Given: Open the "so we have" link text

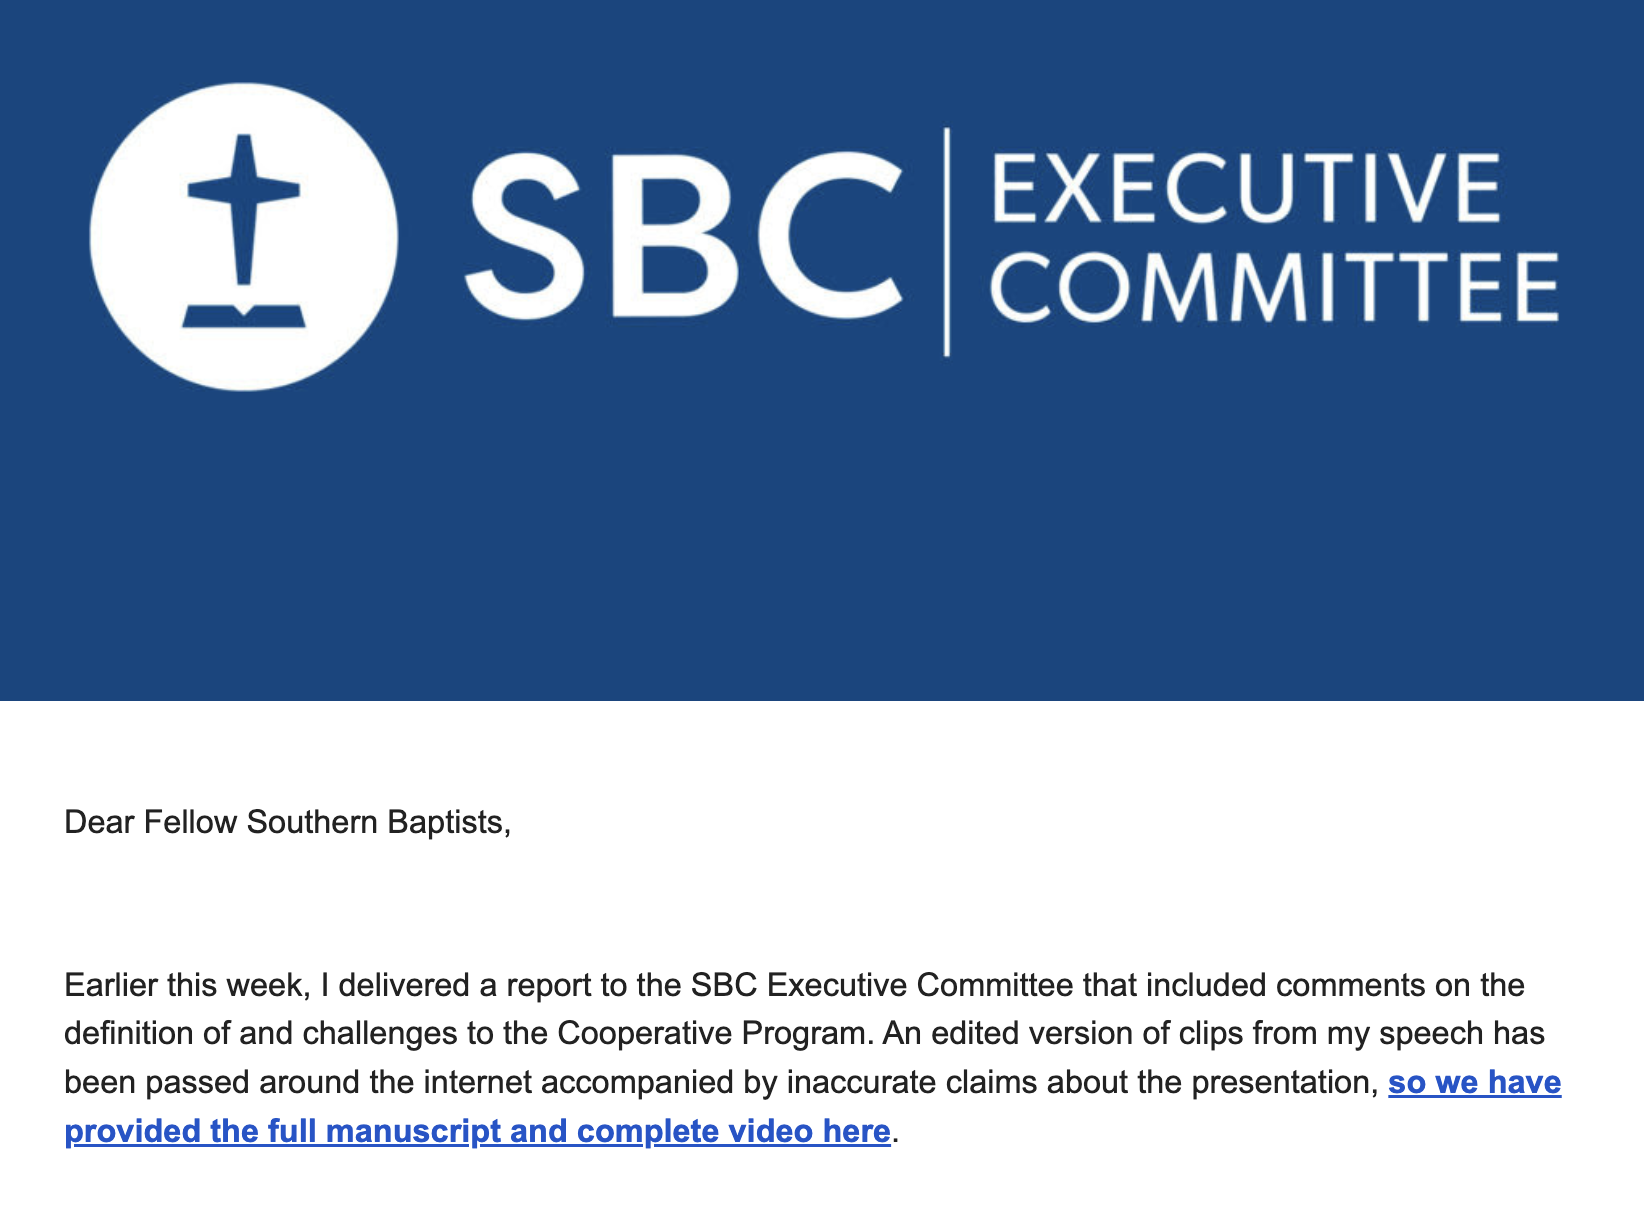Looking at the screenshot, I should click(1474, 1083).
